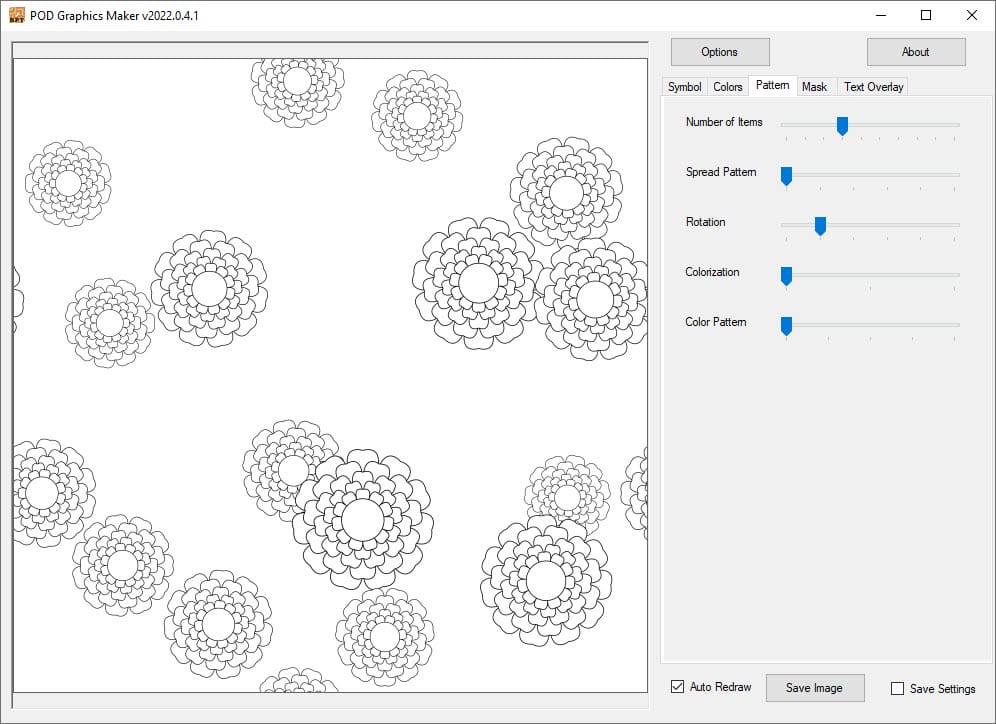996x724 pixels.
Task: Select the Pattern tab
Action: click(x=772, y=86)
